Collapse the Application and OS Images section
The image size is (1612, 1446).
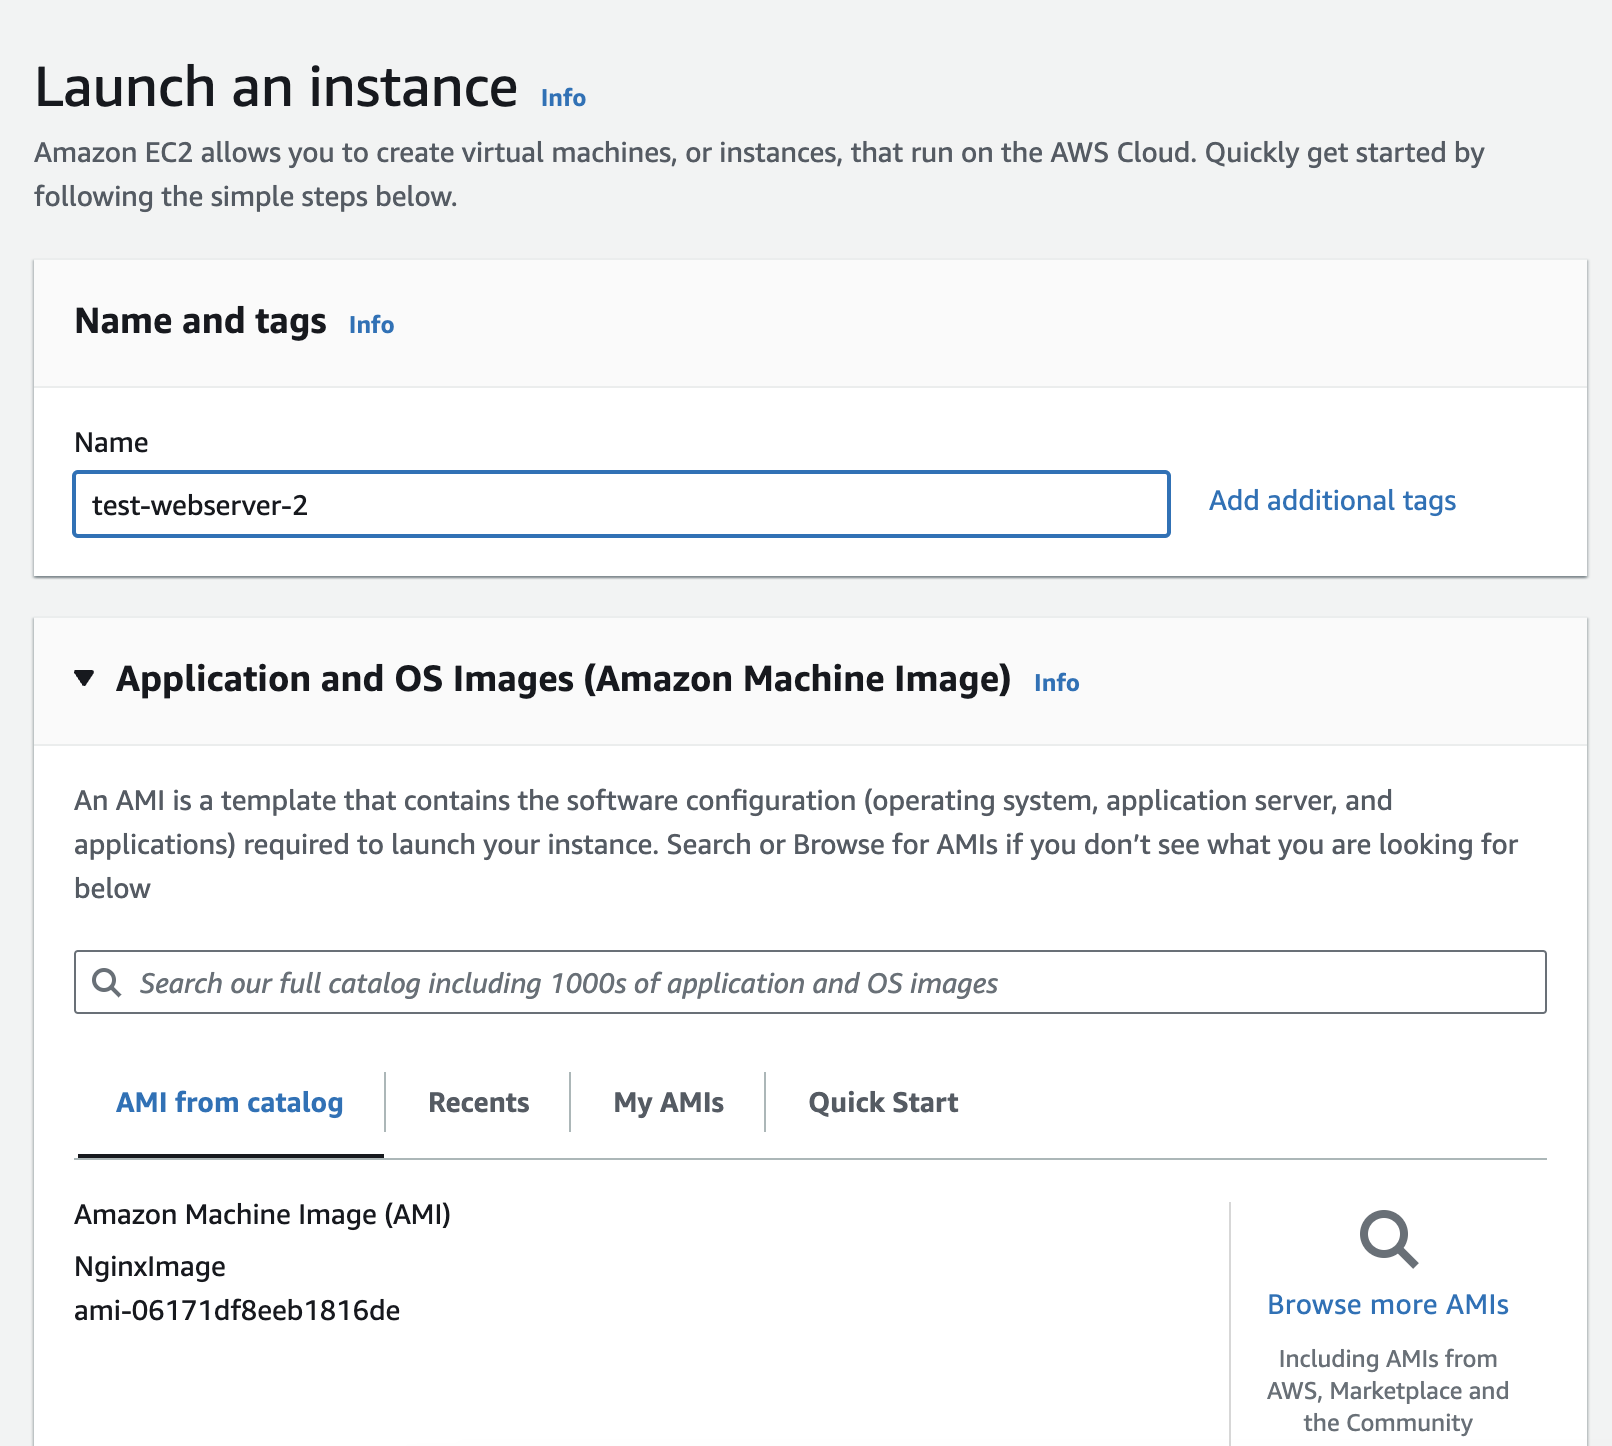pos(85,679)
